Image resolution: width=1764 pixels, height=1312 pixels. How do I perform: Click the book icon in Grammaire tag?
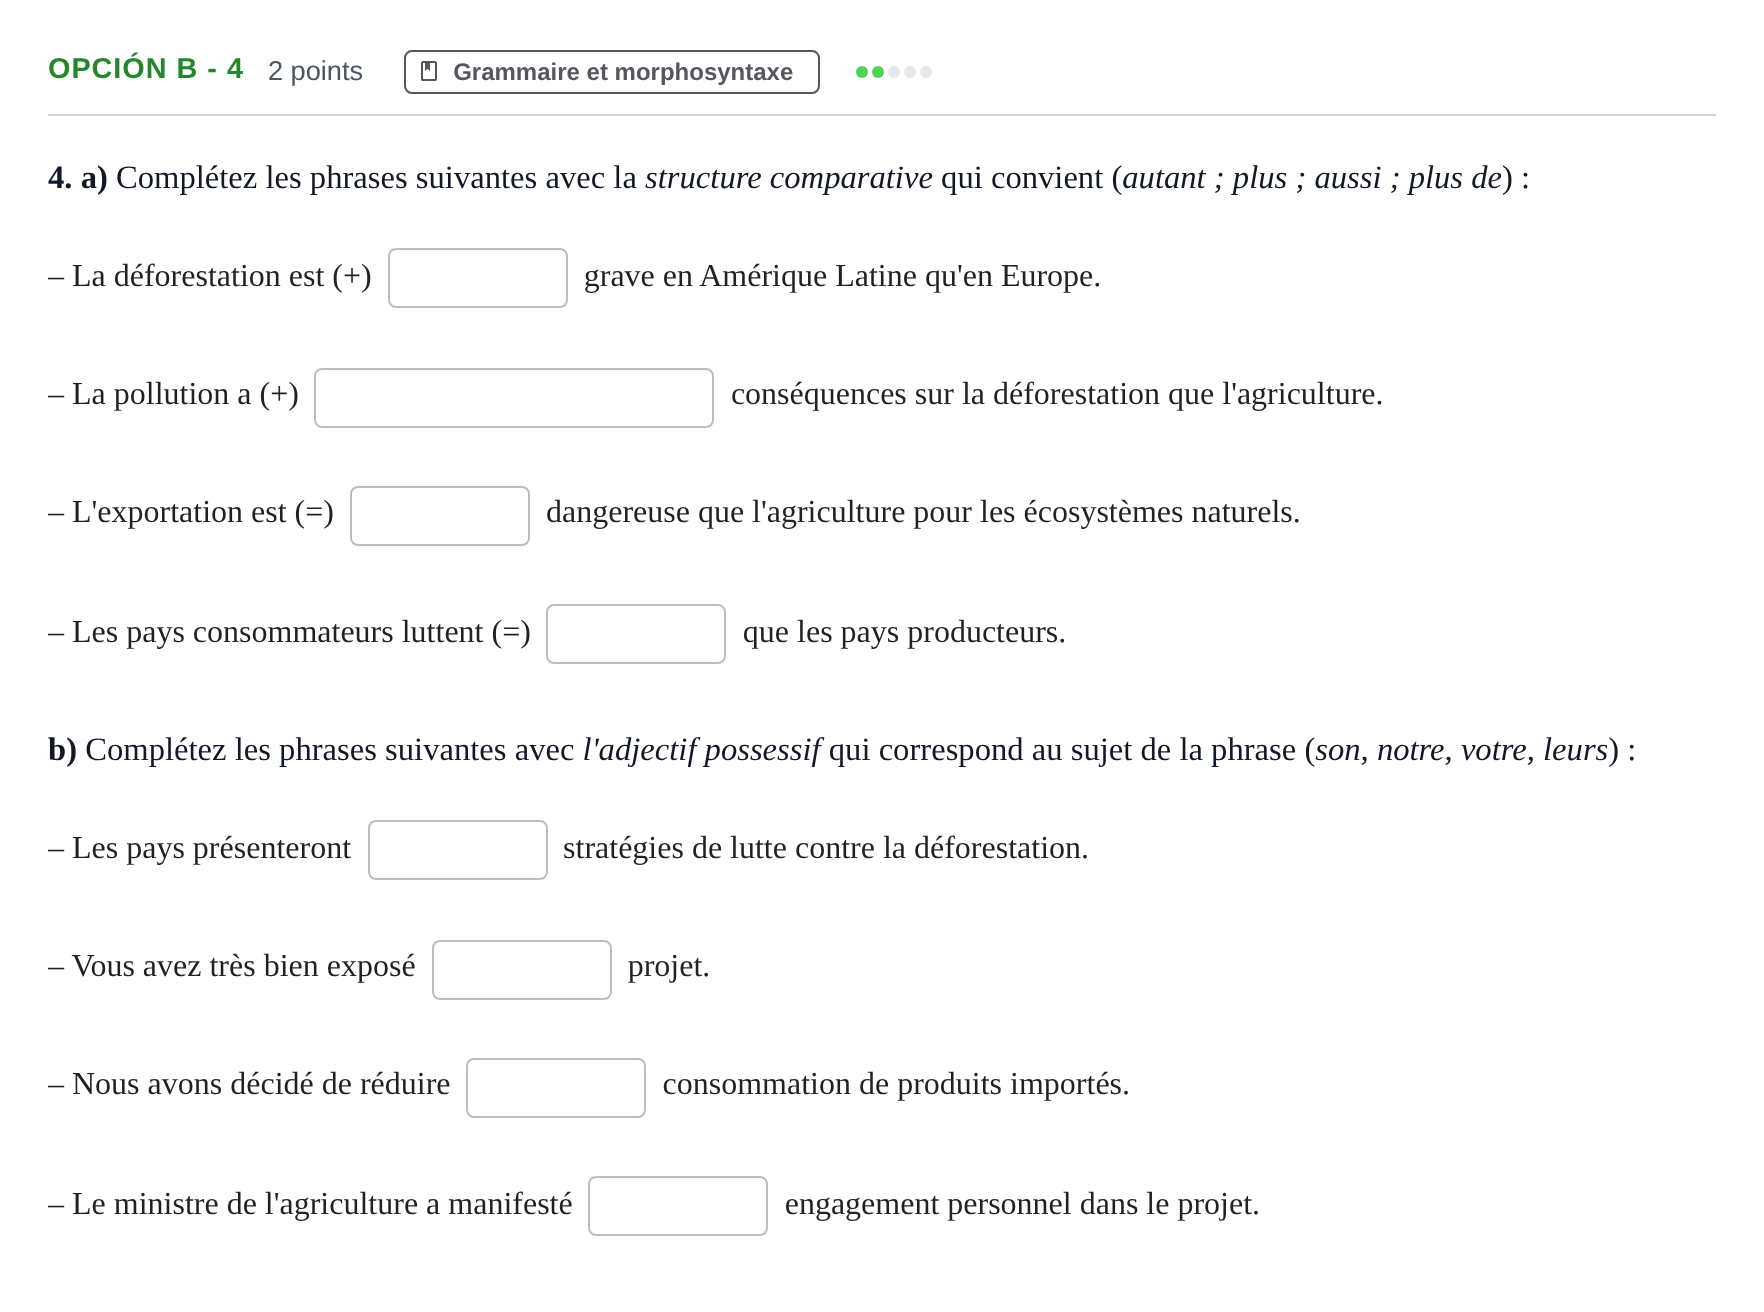coord(429,71)
